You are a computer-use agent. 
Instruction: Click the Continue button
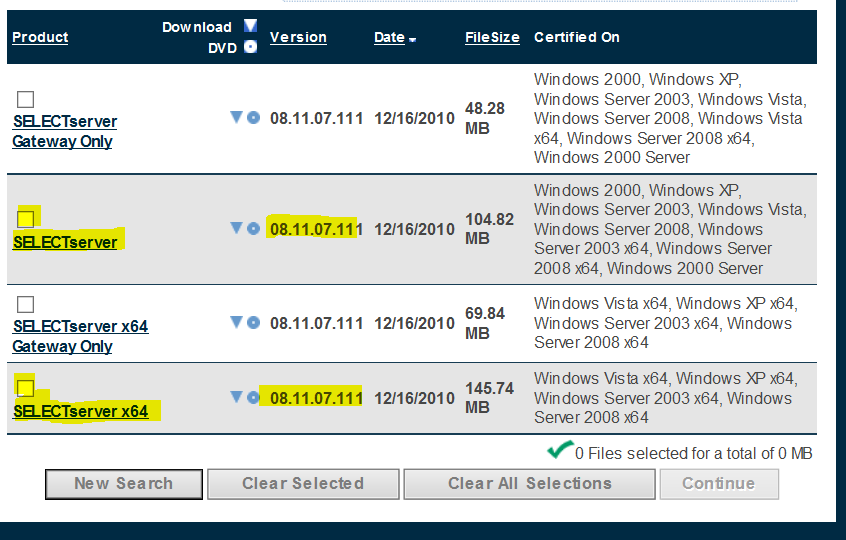(719, 484)
